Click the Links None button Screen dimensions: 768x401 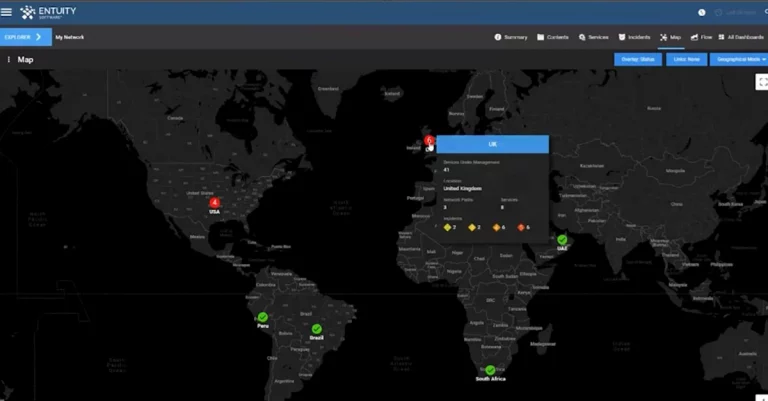pyautogui.click(x=686, y=59)
